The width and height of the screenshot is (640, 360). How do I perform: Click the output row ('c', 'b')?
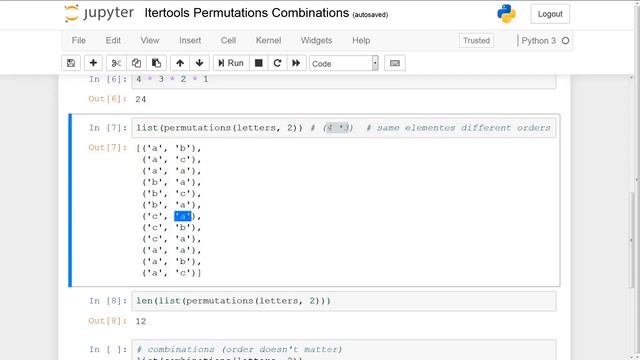pos(172,228)
